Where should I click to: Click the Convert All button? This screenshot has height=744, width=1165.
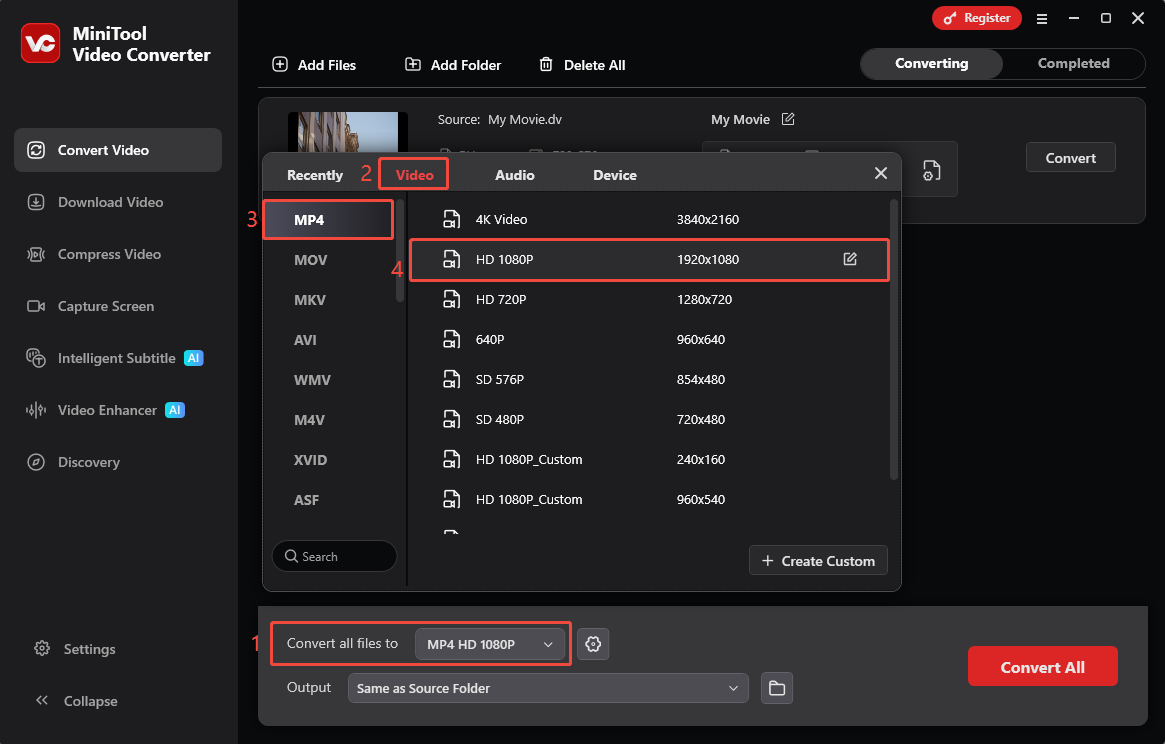1042,667
